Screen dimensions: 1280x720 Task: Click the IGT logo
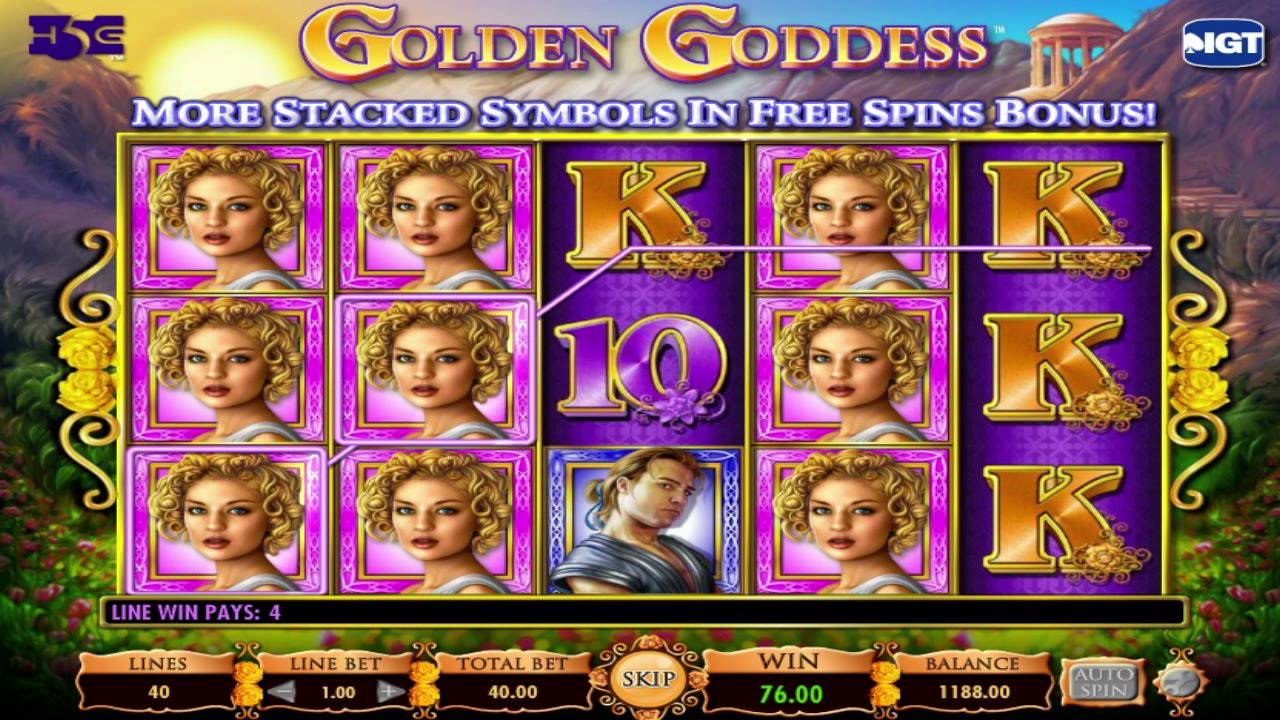click(1222, 41)
